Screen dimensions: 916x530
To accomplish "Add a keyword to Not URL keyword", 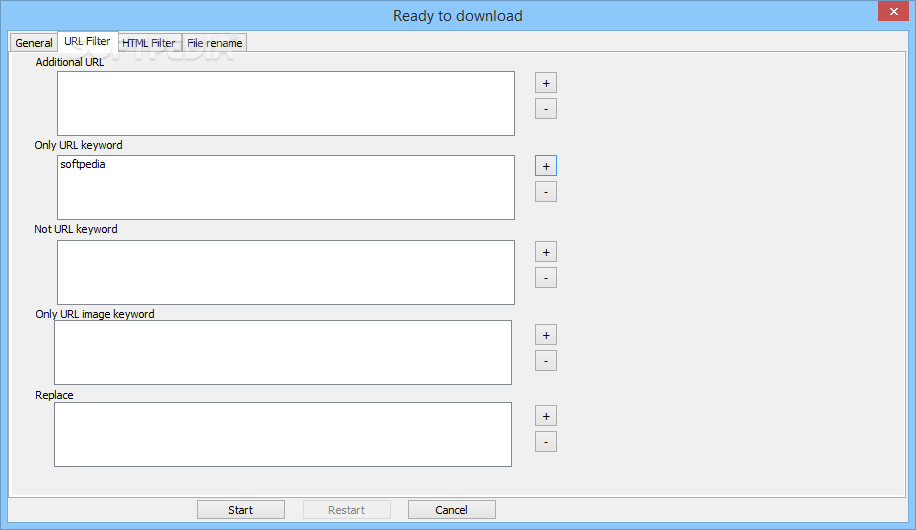I will (x=546, y=252).
